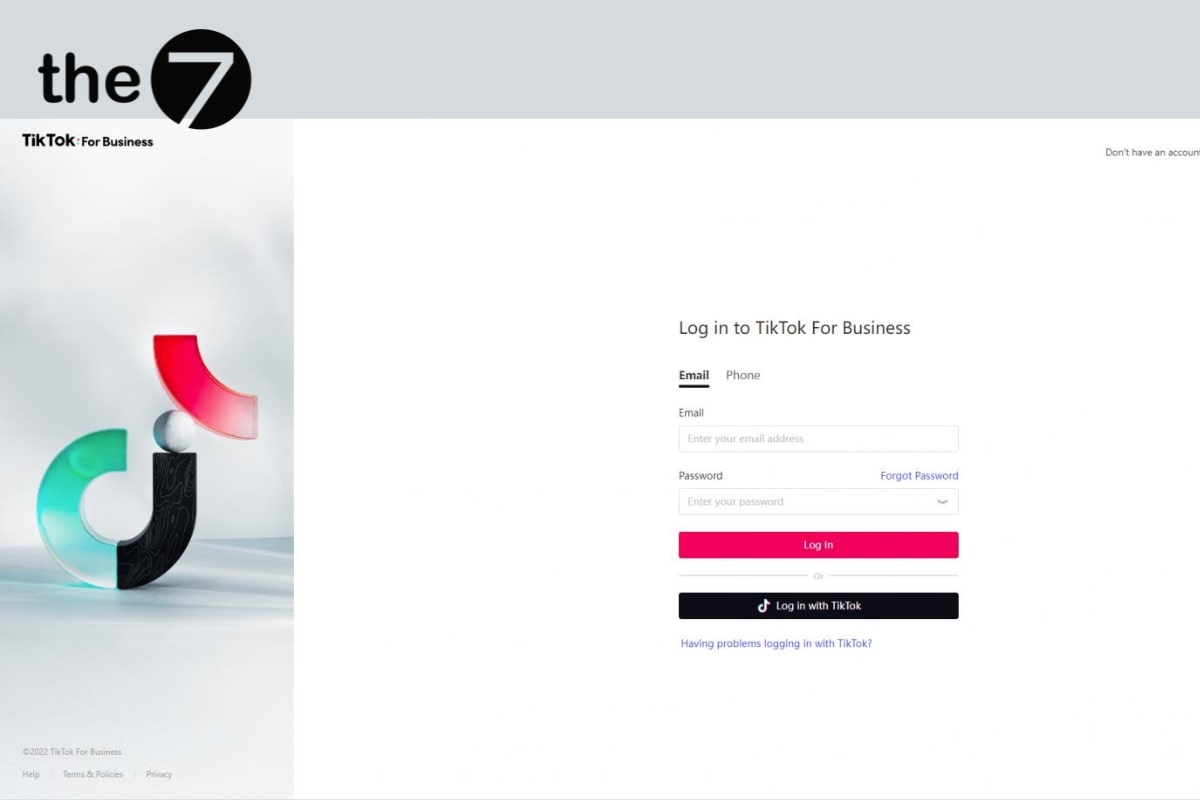Open the Help footer link
This screenshot has height=800, width=1200.
tap(31, 774)
